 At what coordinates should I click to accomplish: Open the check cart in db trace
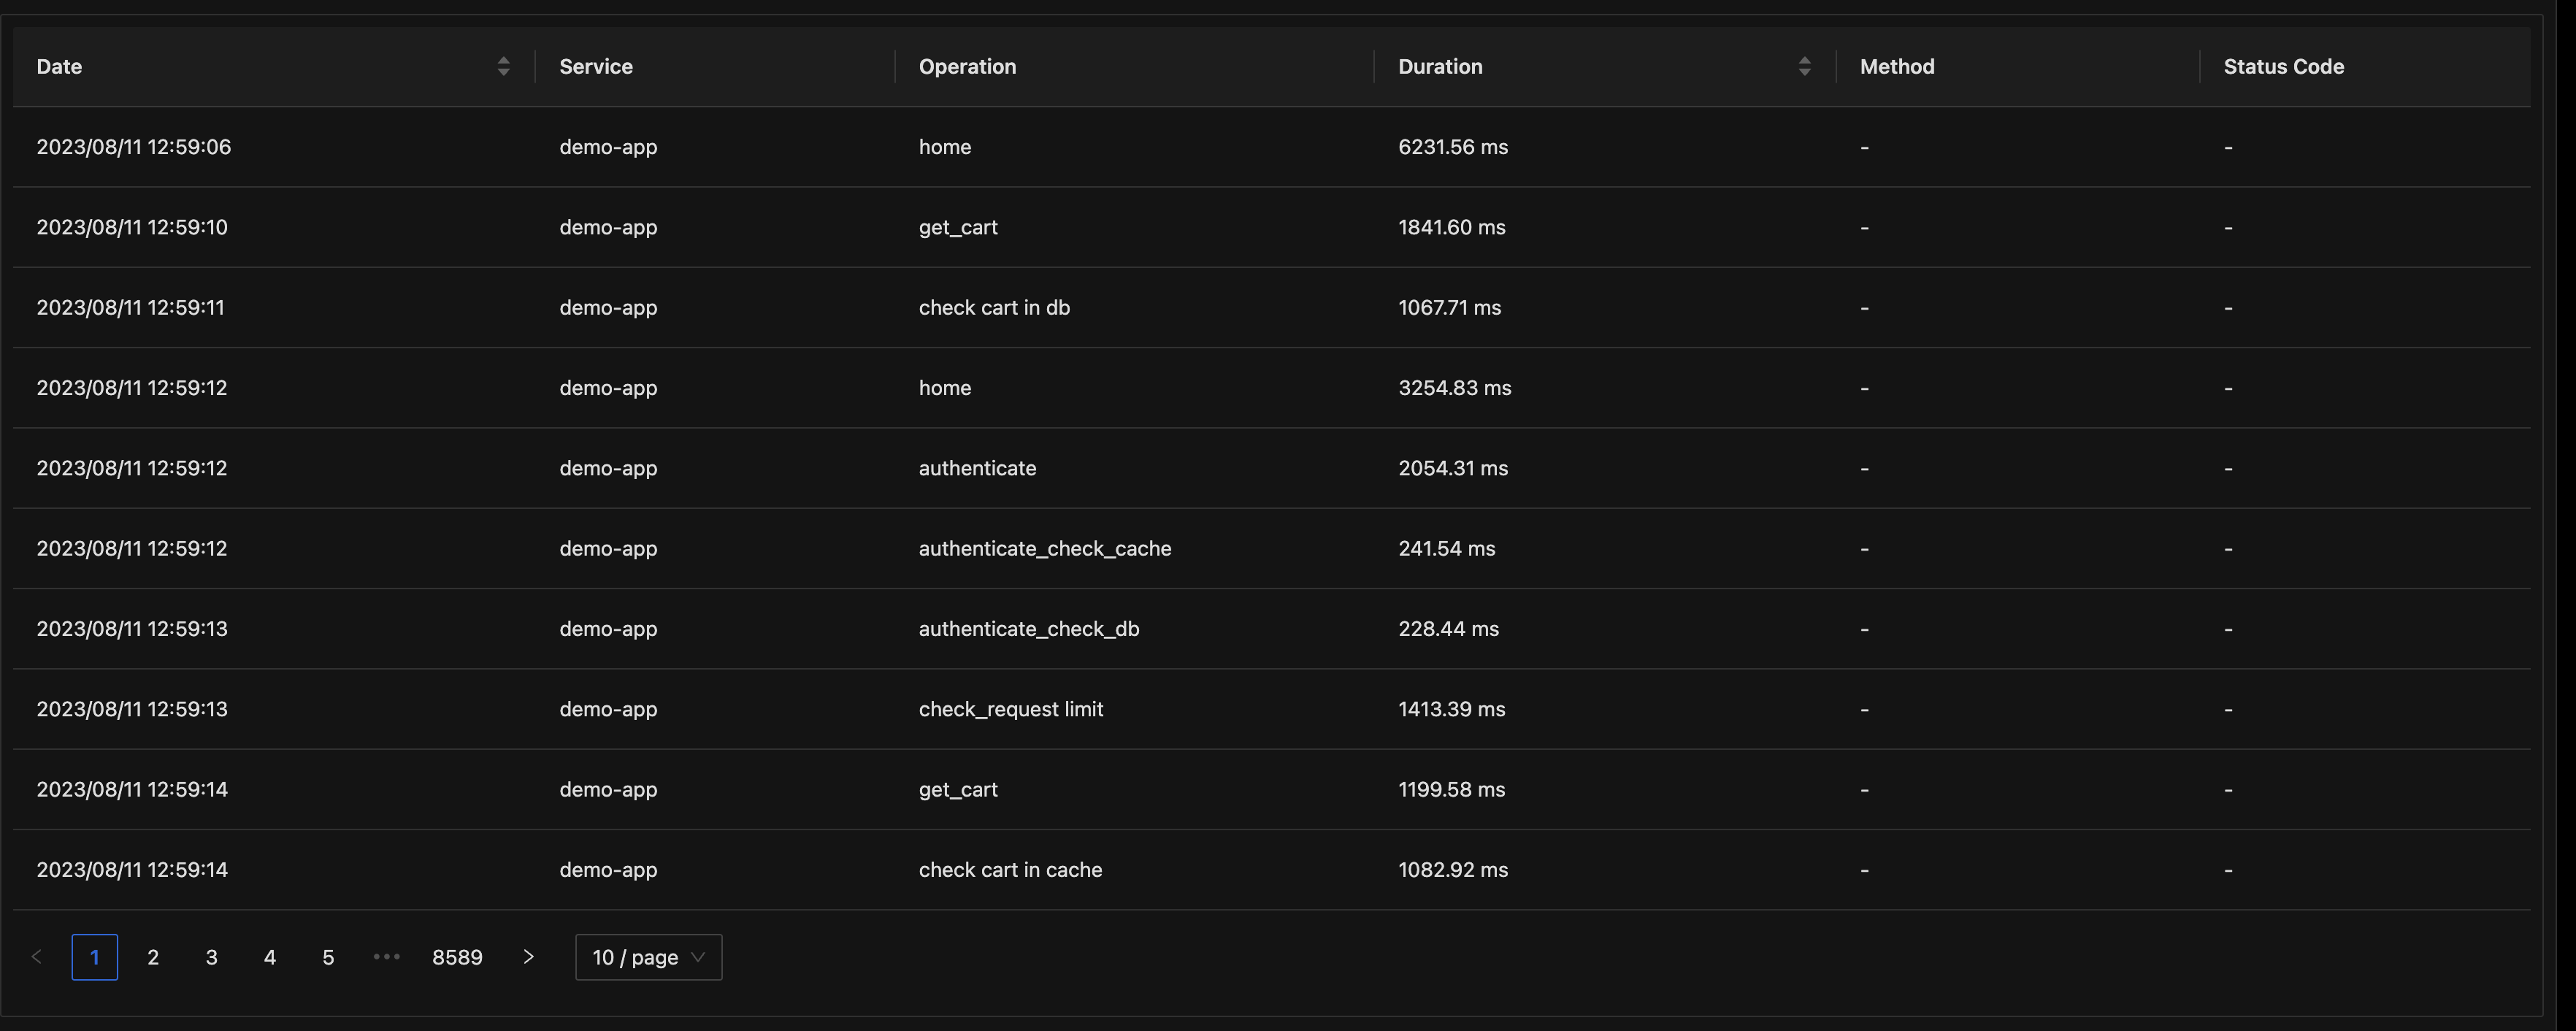pyautogui.click(x=994, y=307)
